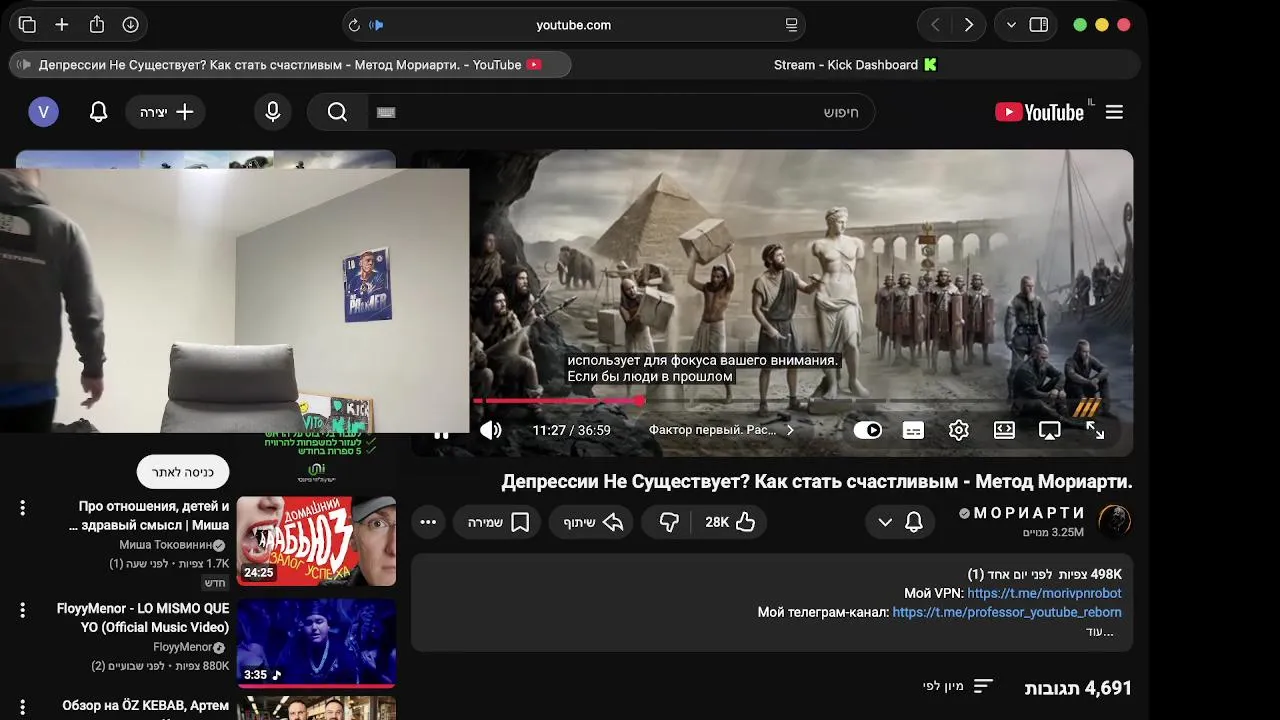Click the youtube.com address bar
Viewport: 1280px width, 720px height.
[x=573, y=25]
